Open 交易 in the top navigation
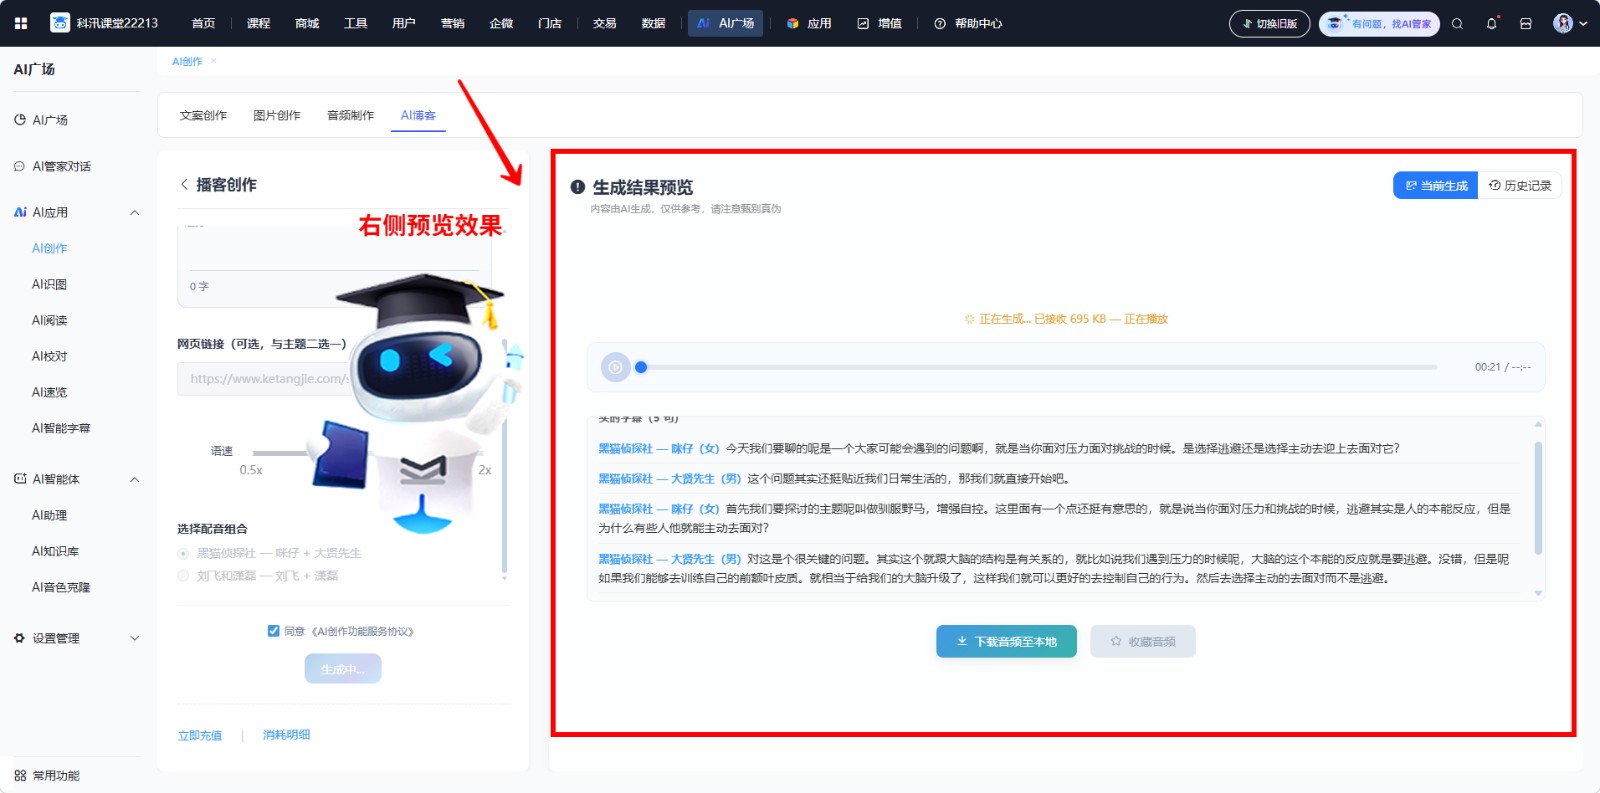1600x793 pixels. [x=604, y=23]
